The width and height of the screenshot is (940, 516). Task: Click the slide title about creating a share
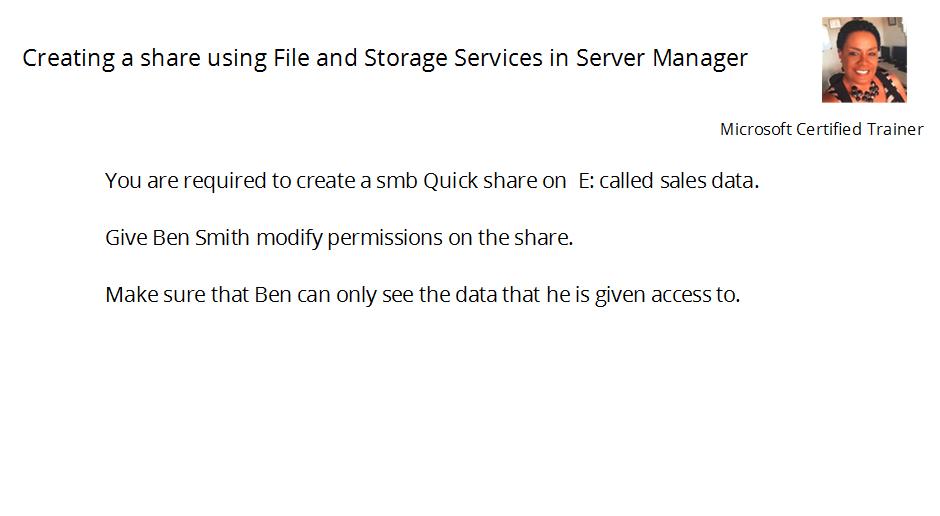pyautogui.click(x=385, y=58)
